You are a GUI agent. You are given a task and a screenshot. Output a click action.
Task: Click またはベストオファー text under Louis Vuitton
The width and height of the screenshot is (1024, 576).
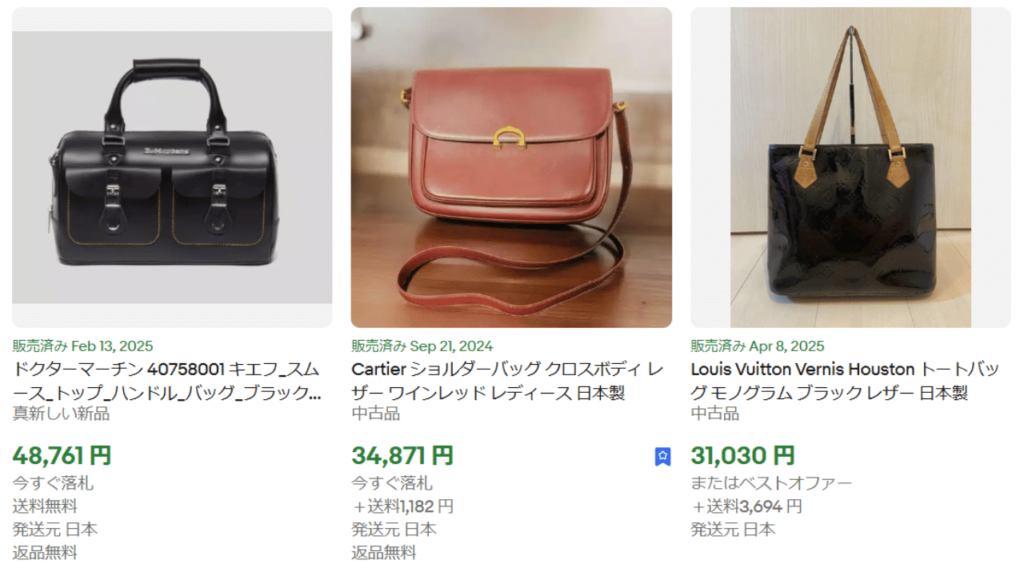[x=771, y=483]
